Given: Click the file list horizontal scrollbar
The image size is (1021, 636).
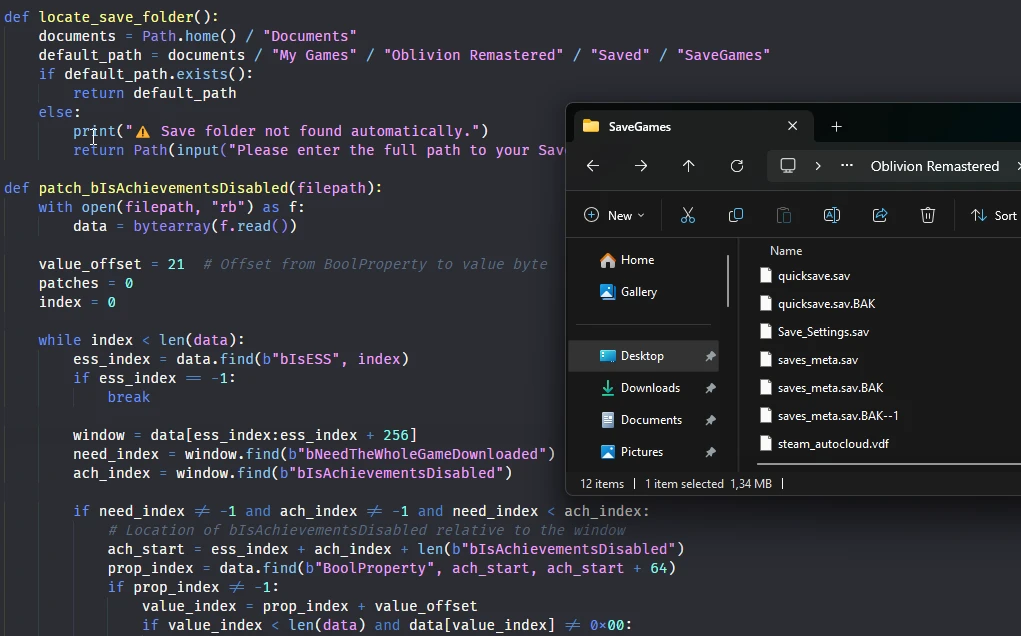Looking at the screenshot, I should 889,464.
